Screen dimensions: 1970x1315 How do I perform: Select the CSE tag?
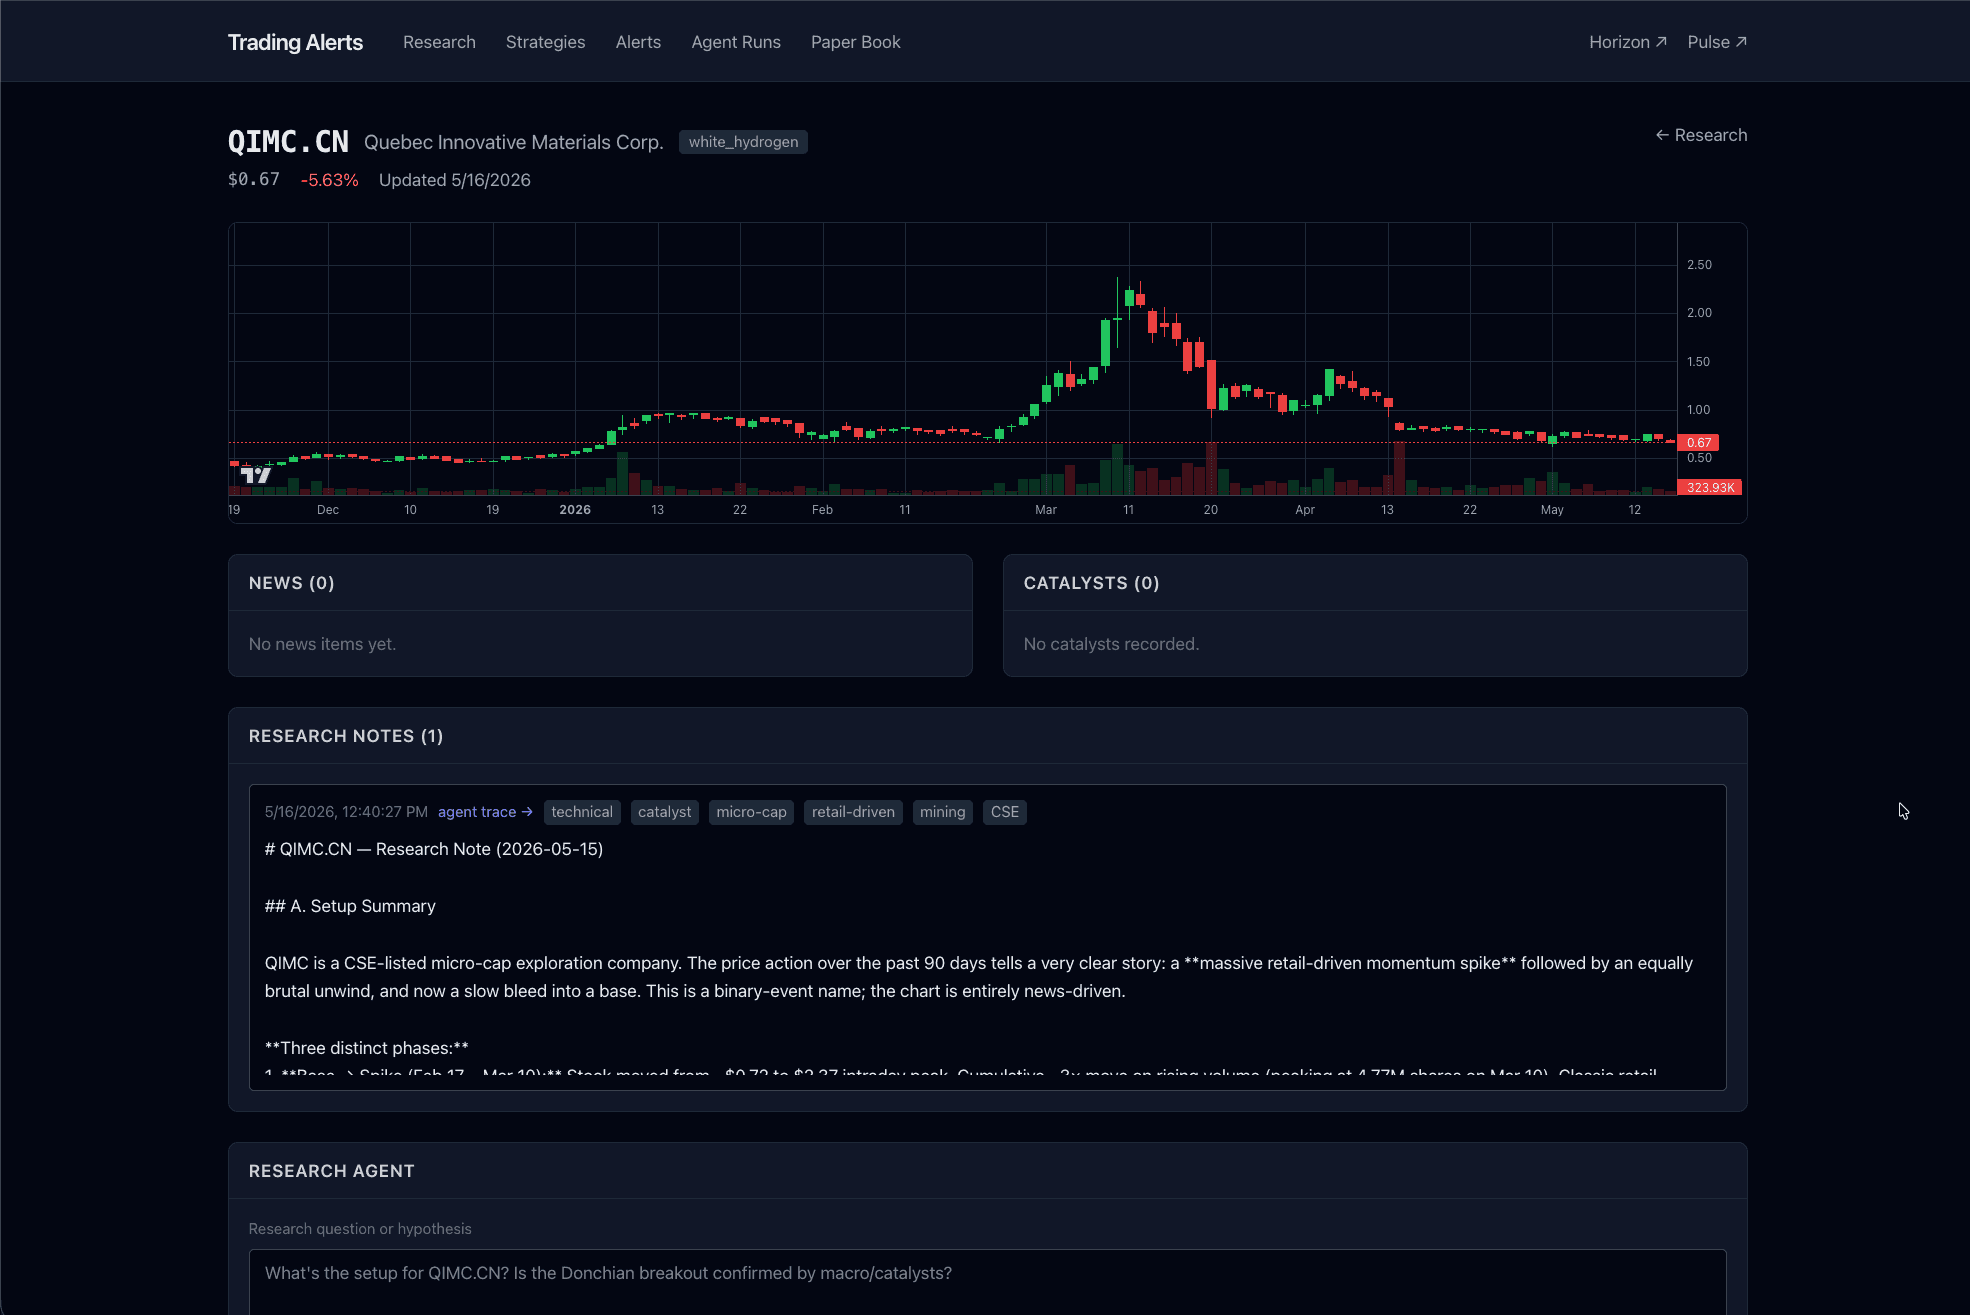tap(1004, 812)
